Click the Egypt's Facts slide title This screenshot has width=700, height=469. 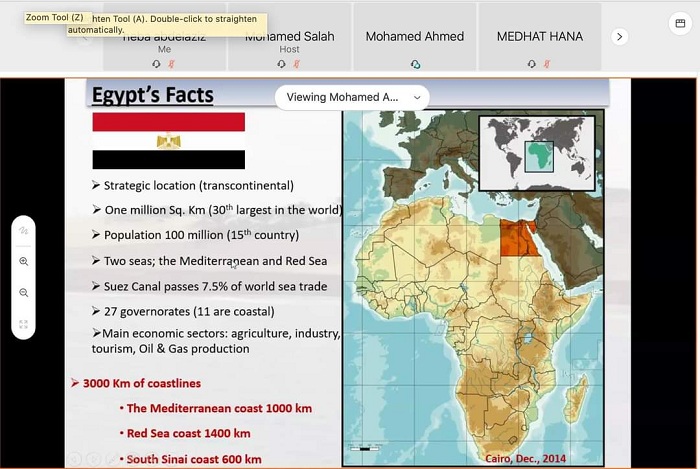(x=153, y=96)
